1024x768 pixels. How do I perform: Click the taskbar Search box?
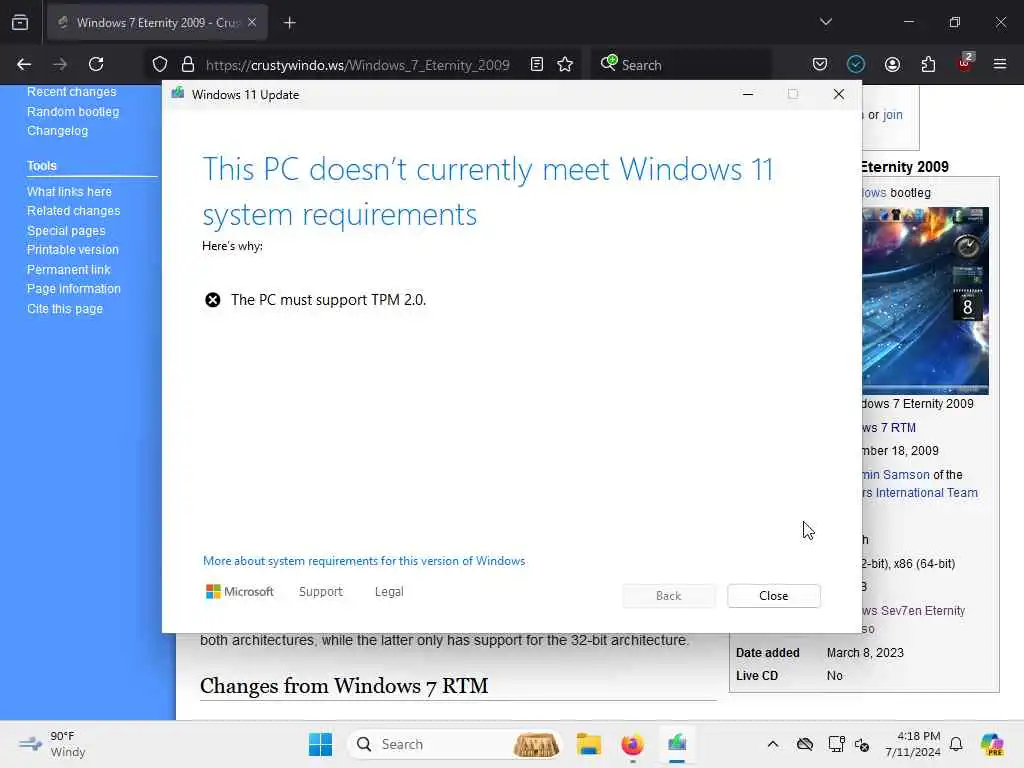(455, 744)
